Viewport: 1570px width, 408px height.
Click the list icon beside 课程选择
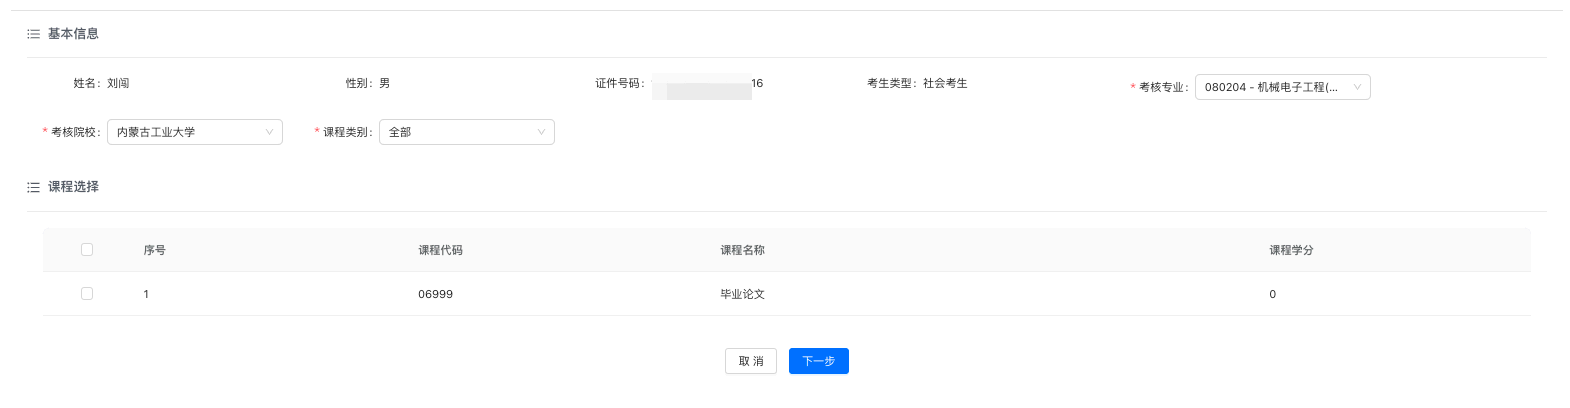[33, 187]
